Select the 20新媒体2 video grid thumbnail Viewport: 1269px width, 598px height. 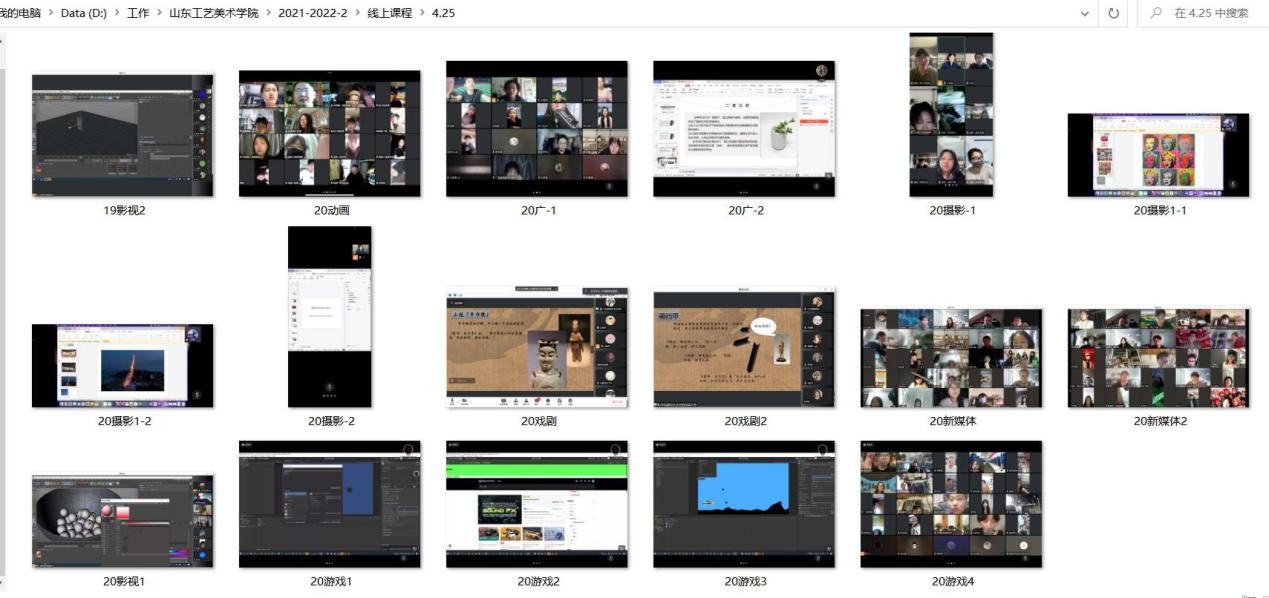1158,358
